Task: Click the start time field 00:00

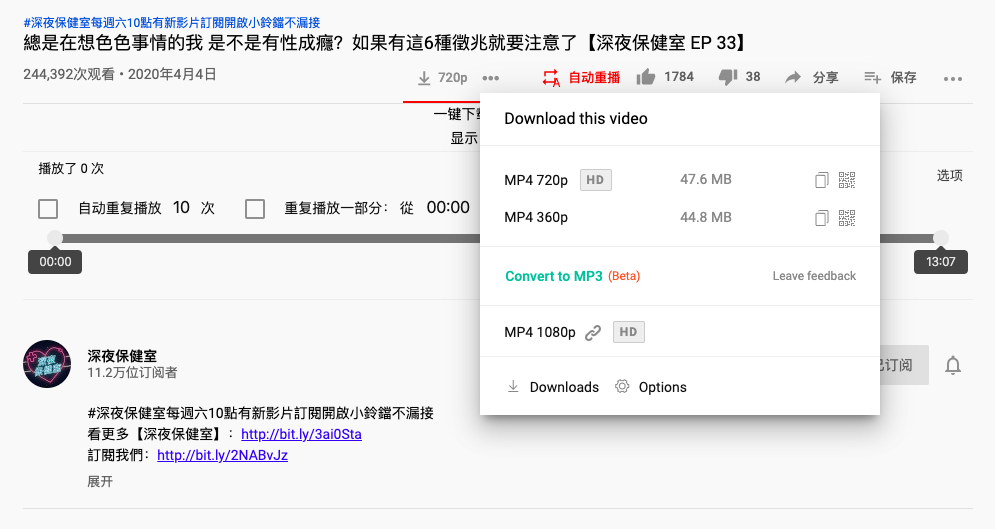Action: pos(448,208)
